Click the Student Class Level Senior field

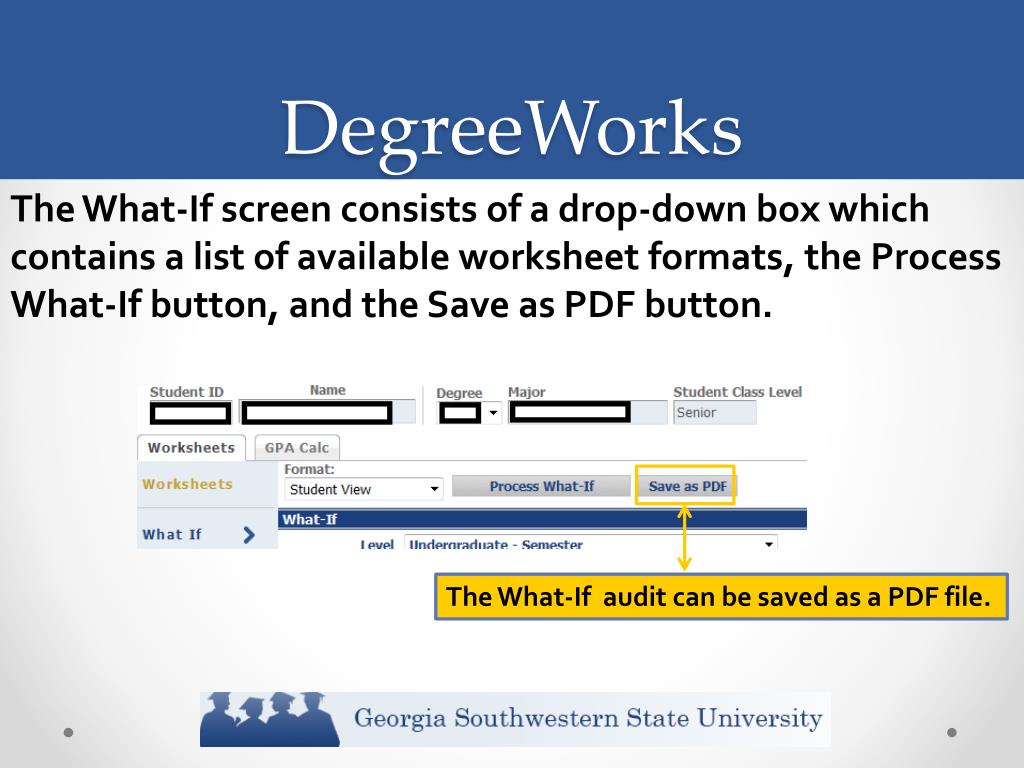tap(714, 413)
